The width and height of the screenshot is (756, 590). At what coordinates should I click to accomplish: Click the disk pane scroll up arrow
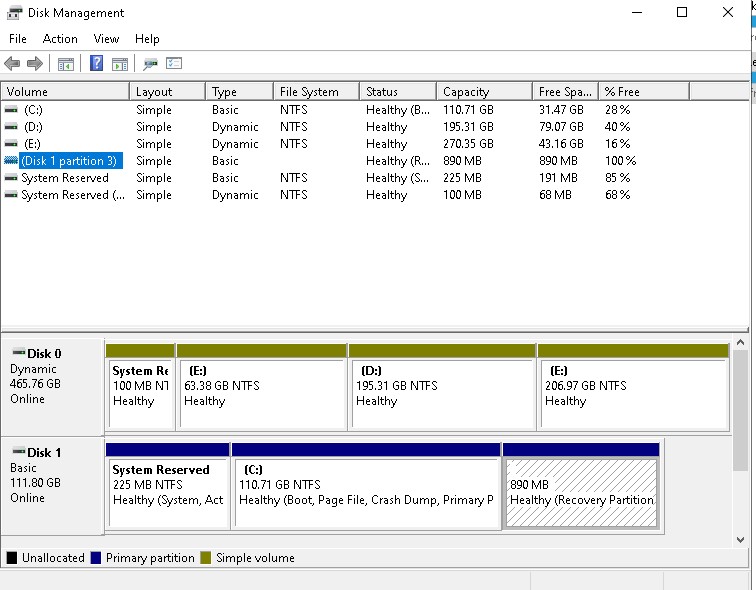[x=741, y=343]
